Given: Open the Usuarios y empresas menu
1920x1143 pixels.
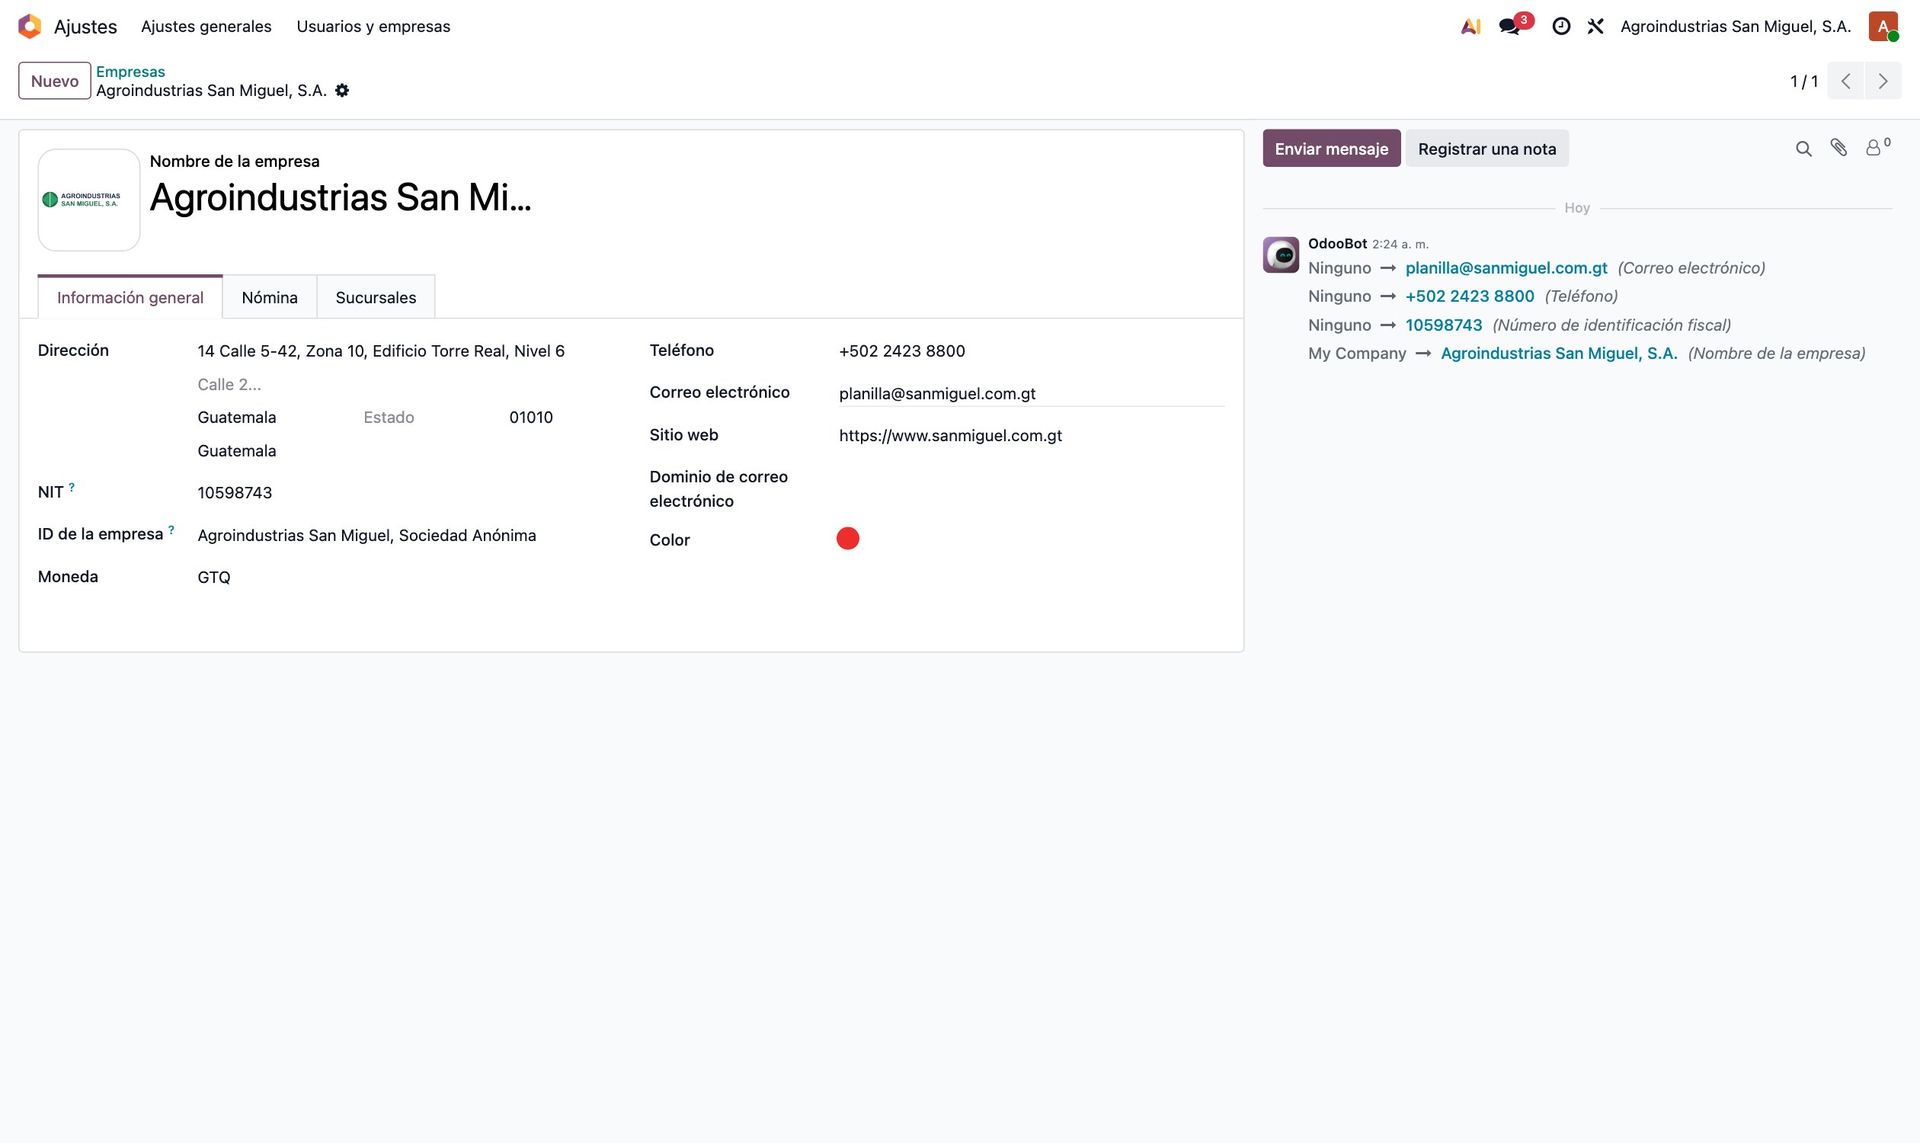Looking at the screenshot, I should coord(373,26).
